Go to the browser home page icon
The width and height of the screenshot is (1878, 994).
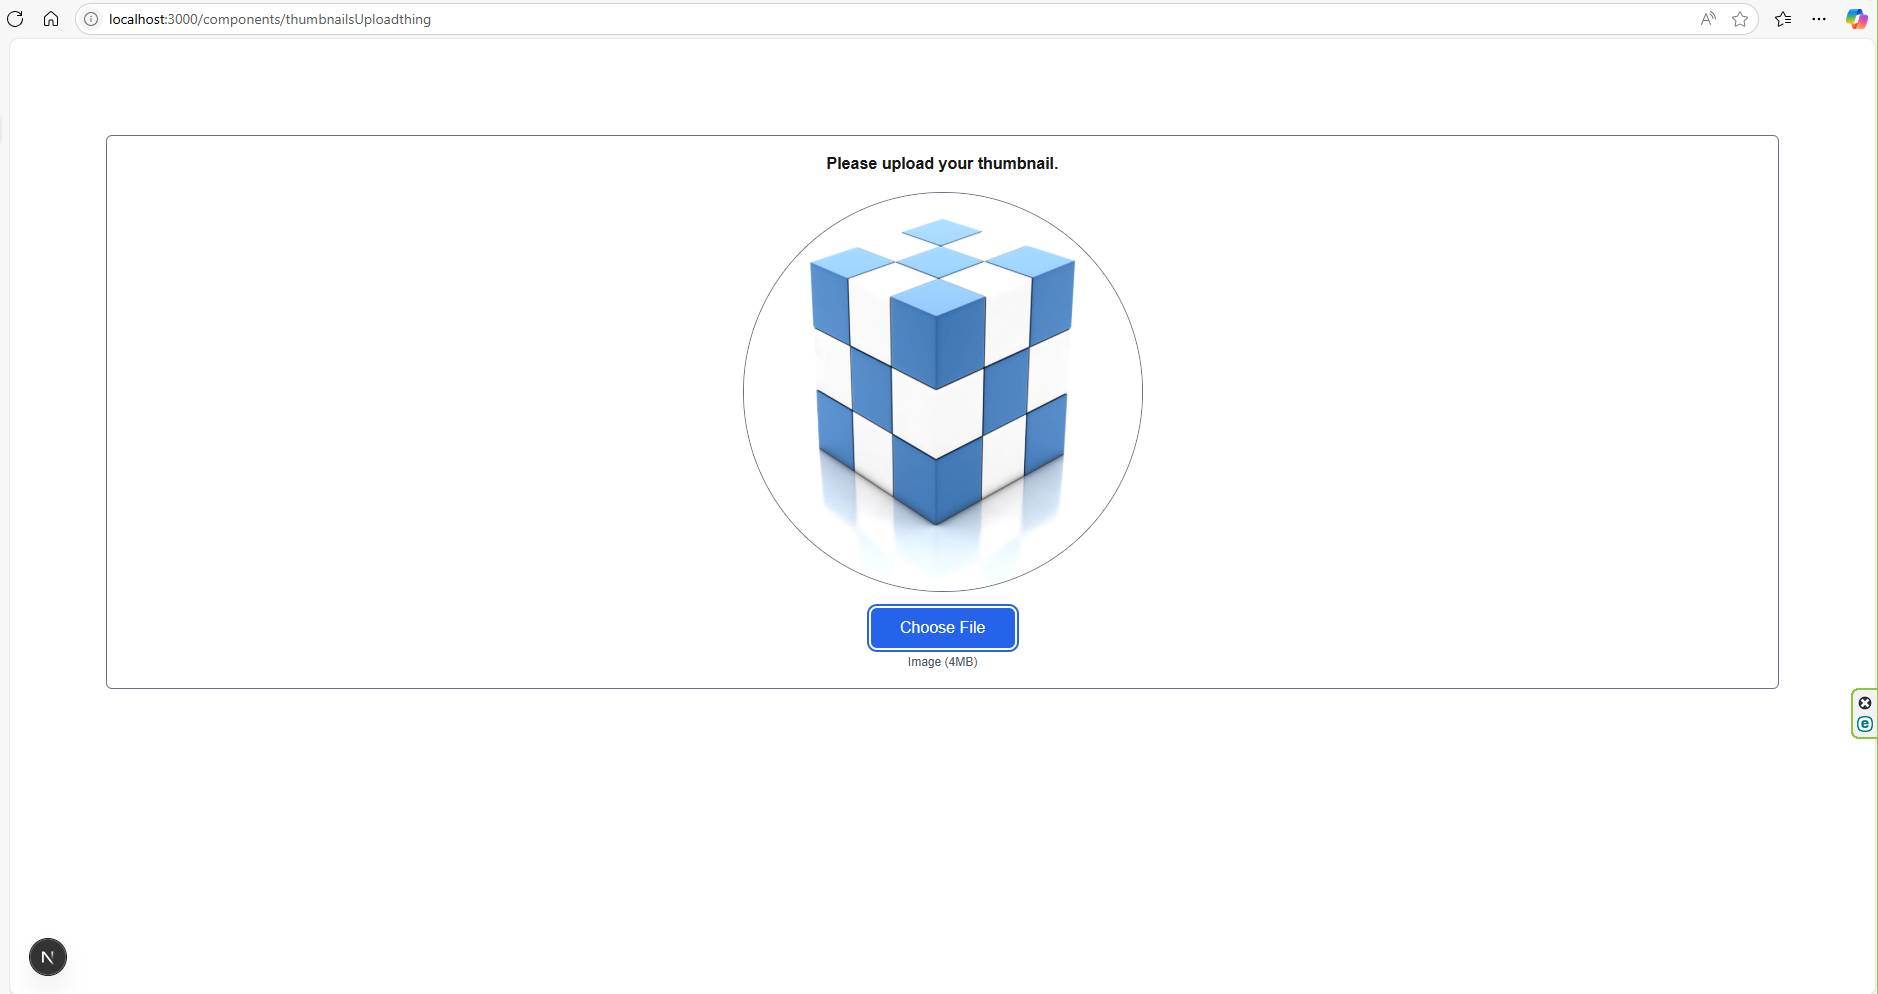tap(51, 19)
